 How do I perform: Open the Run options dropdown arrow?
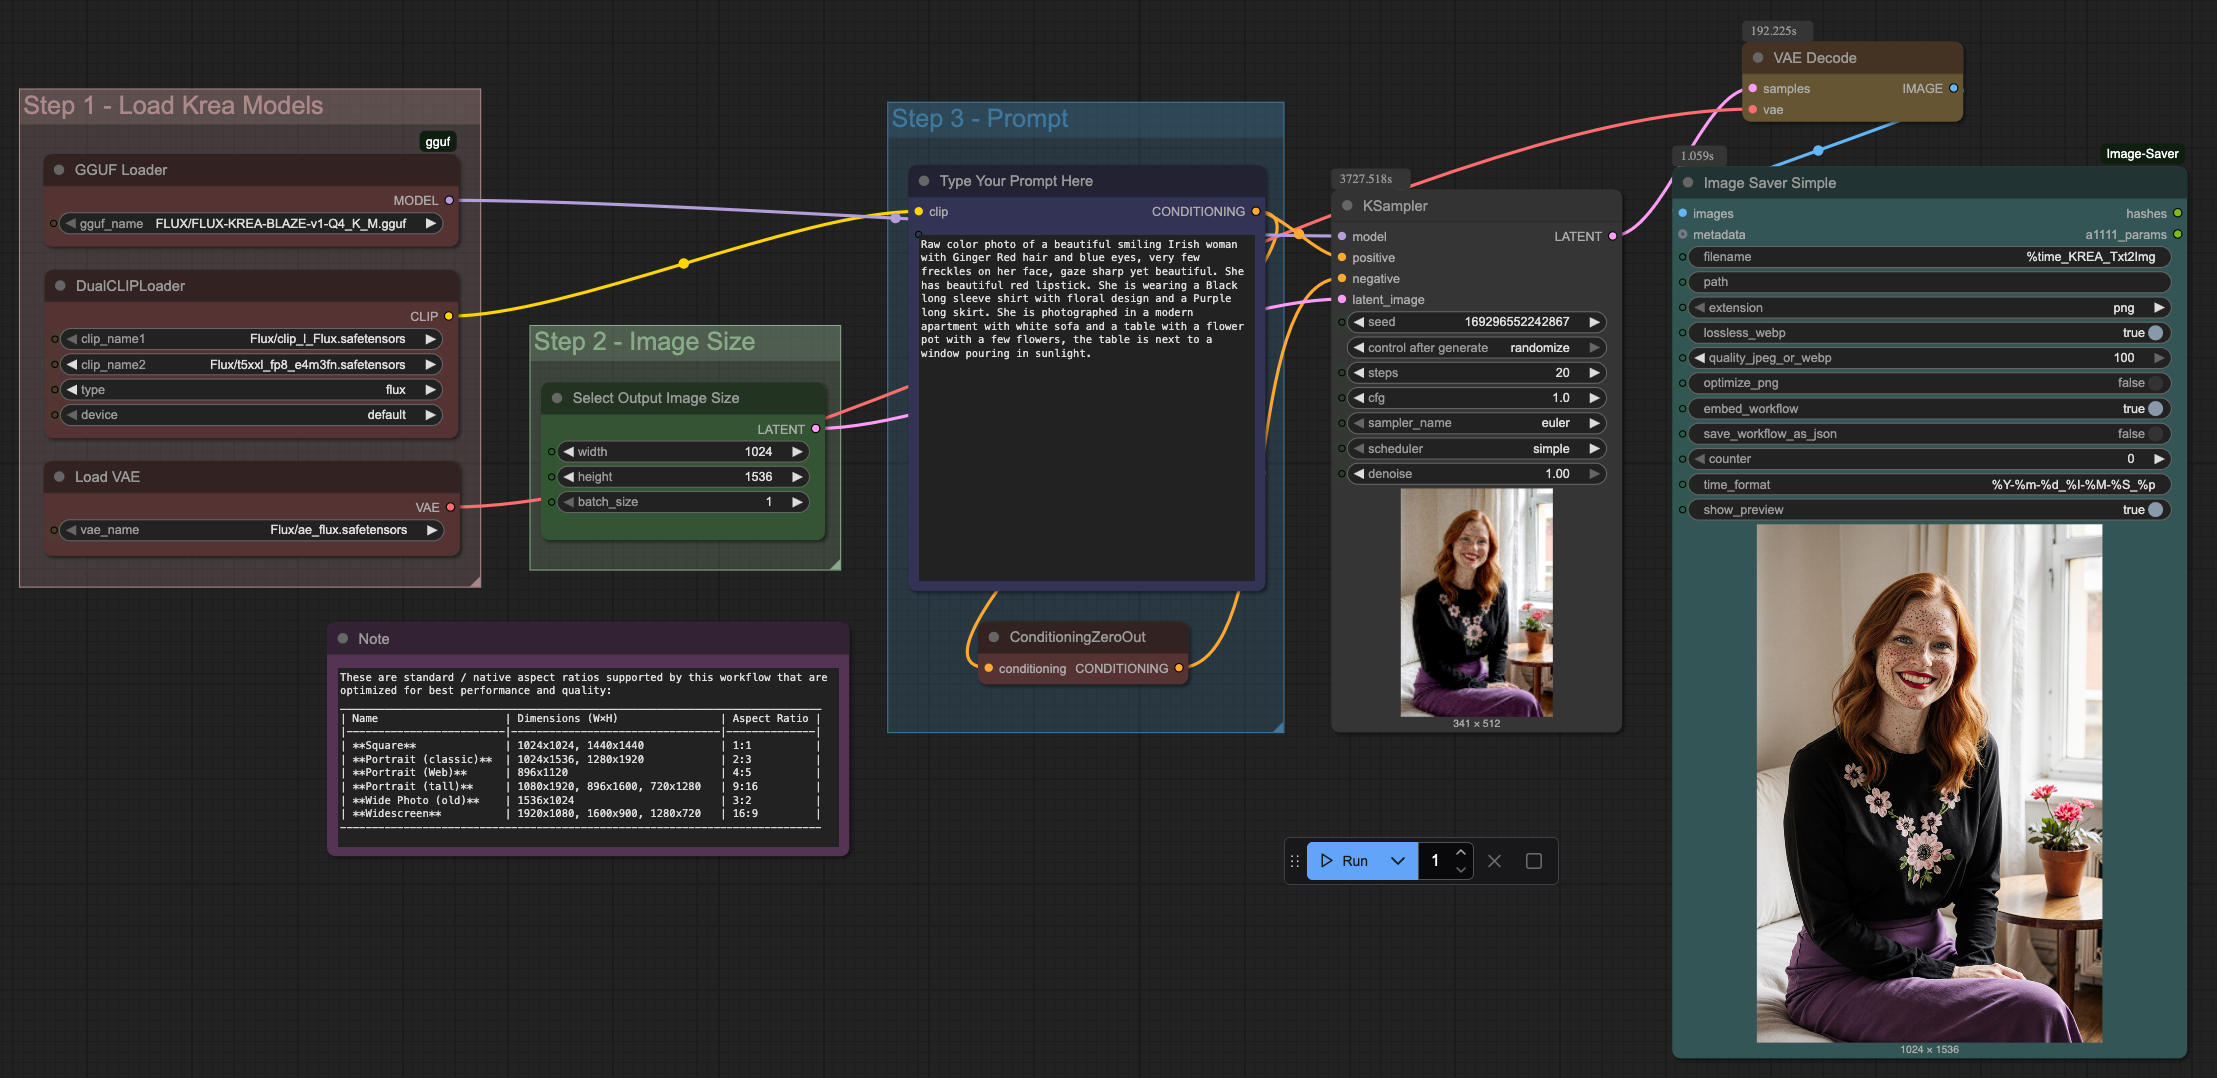coord(1398,861)
